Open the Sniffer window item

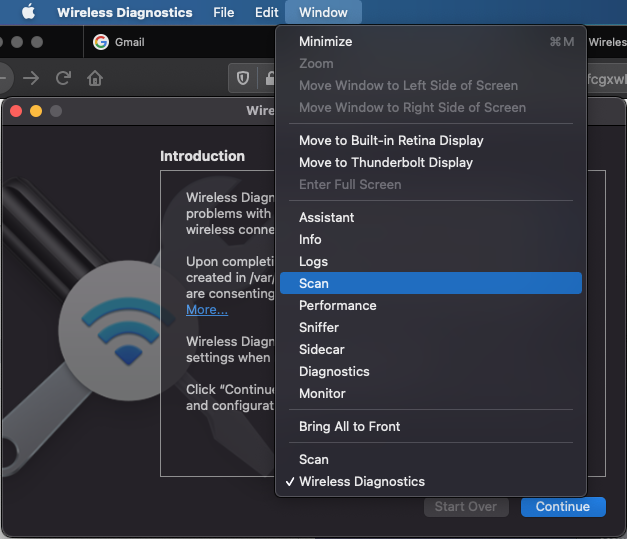431,327
